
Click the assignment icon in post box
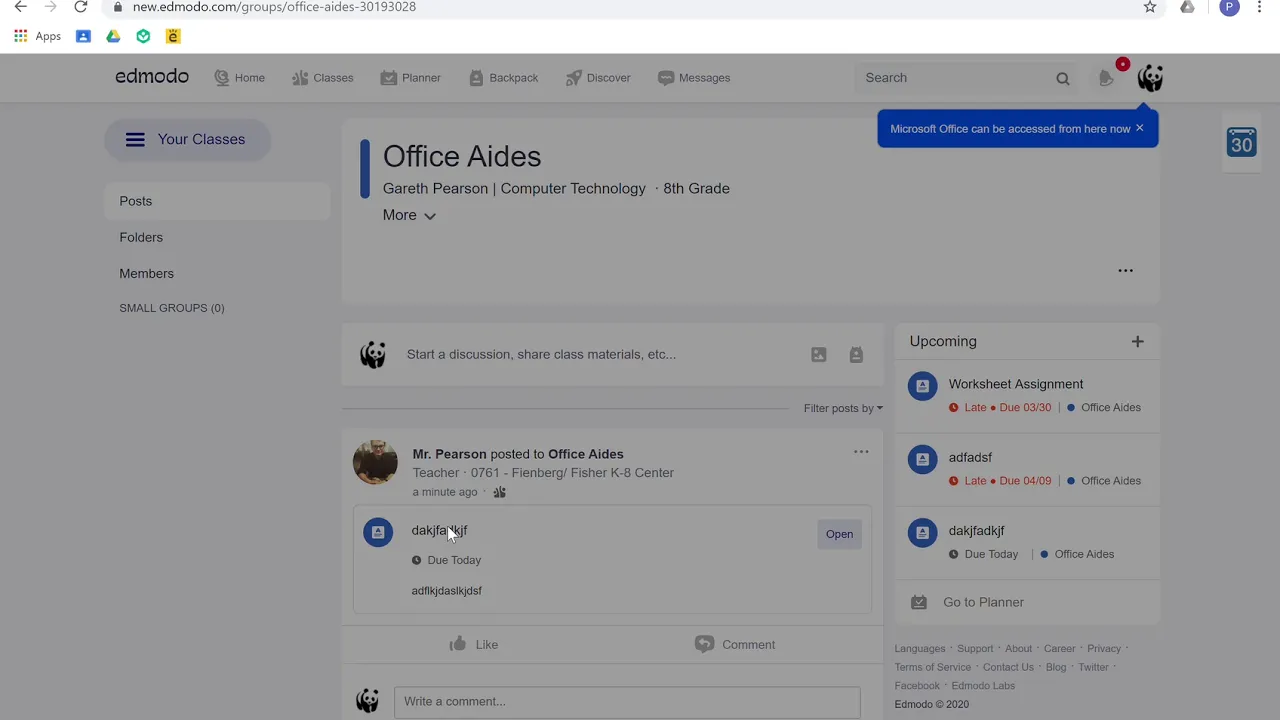tap(856, 354)
